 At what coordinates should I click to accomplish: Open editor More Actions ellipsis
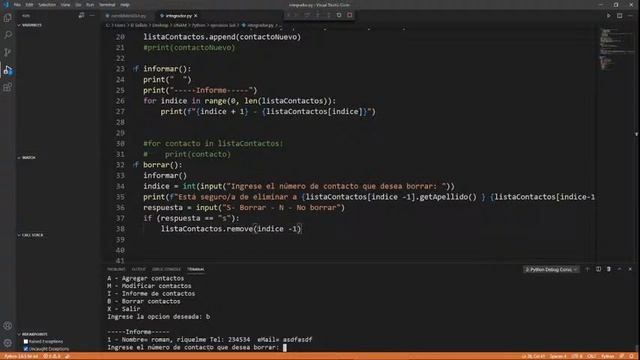click(631, 16)
